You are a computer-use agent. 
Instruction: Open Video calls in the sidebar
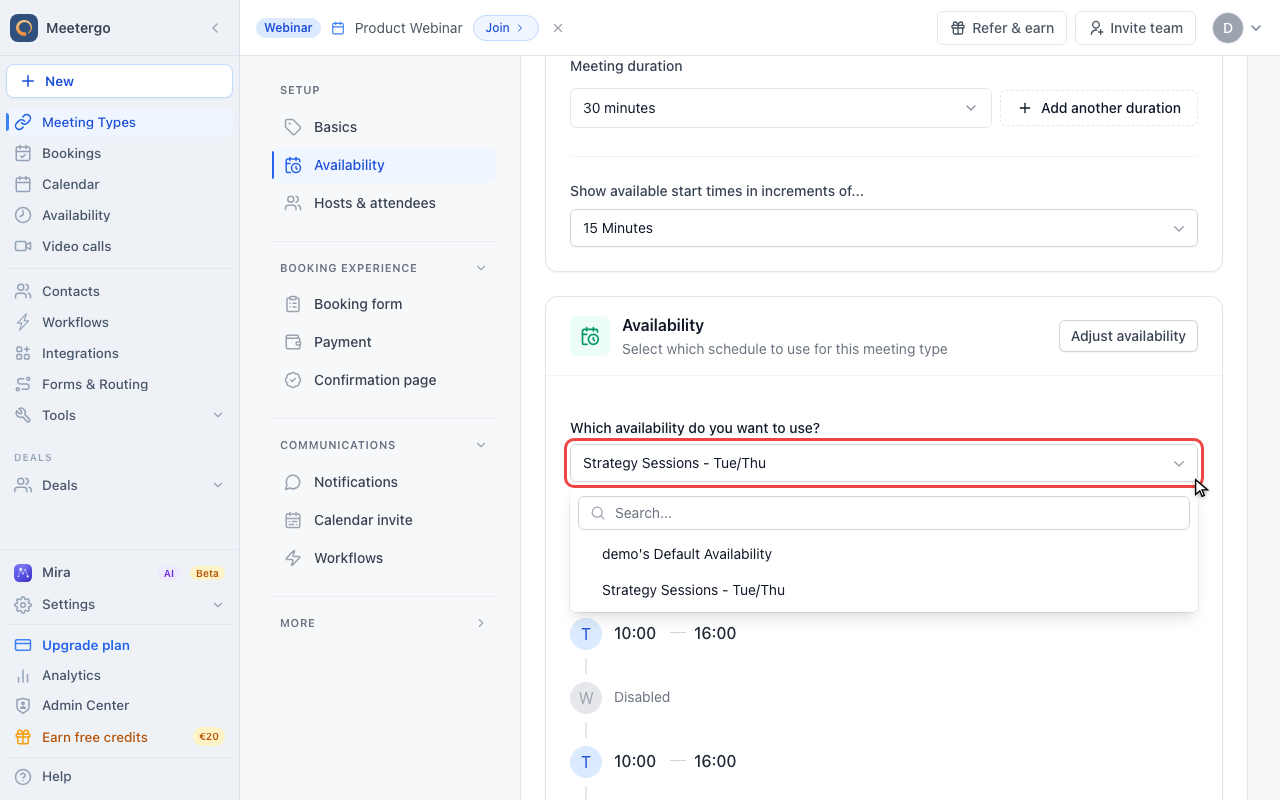point(119,246)
